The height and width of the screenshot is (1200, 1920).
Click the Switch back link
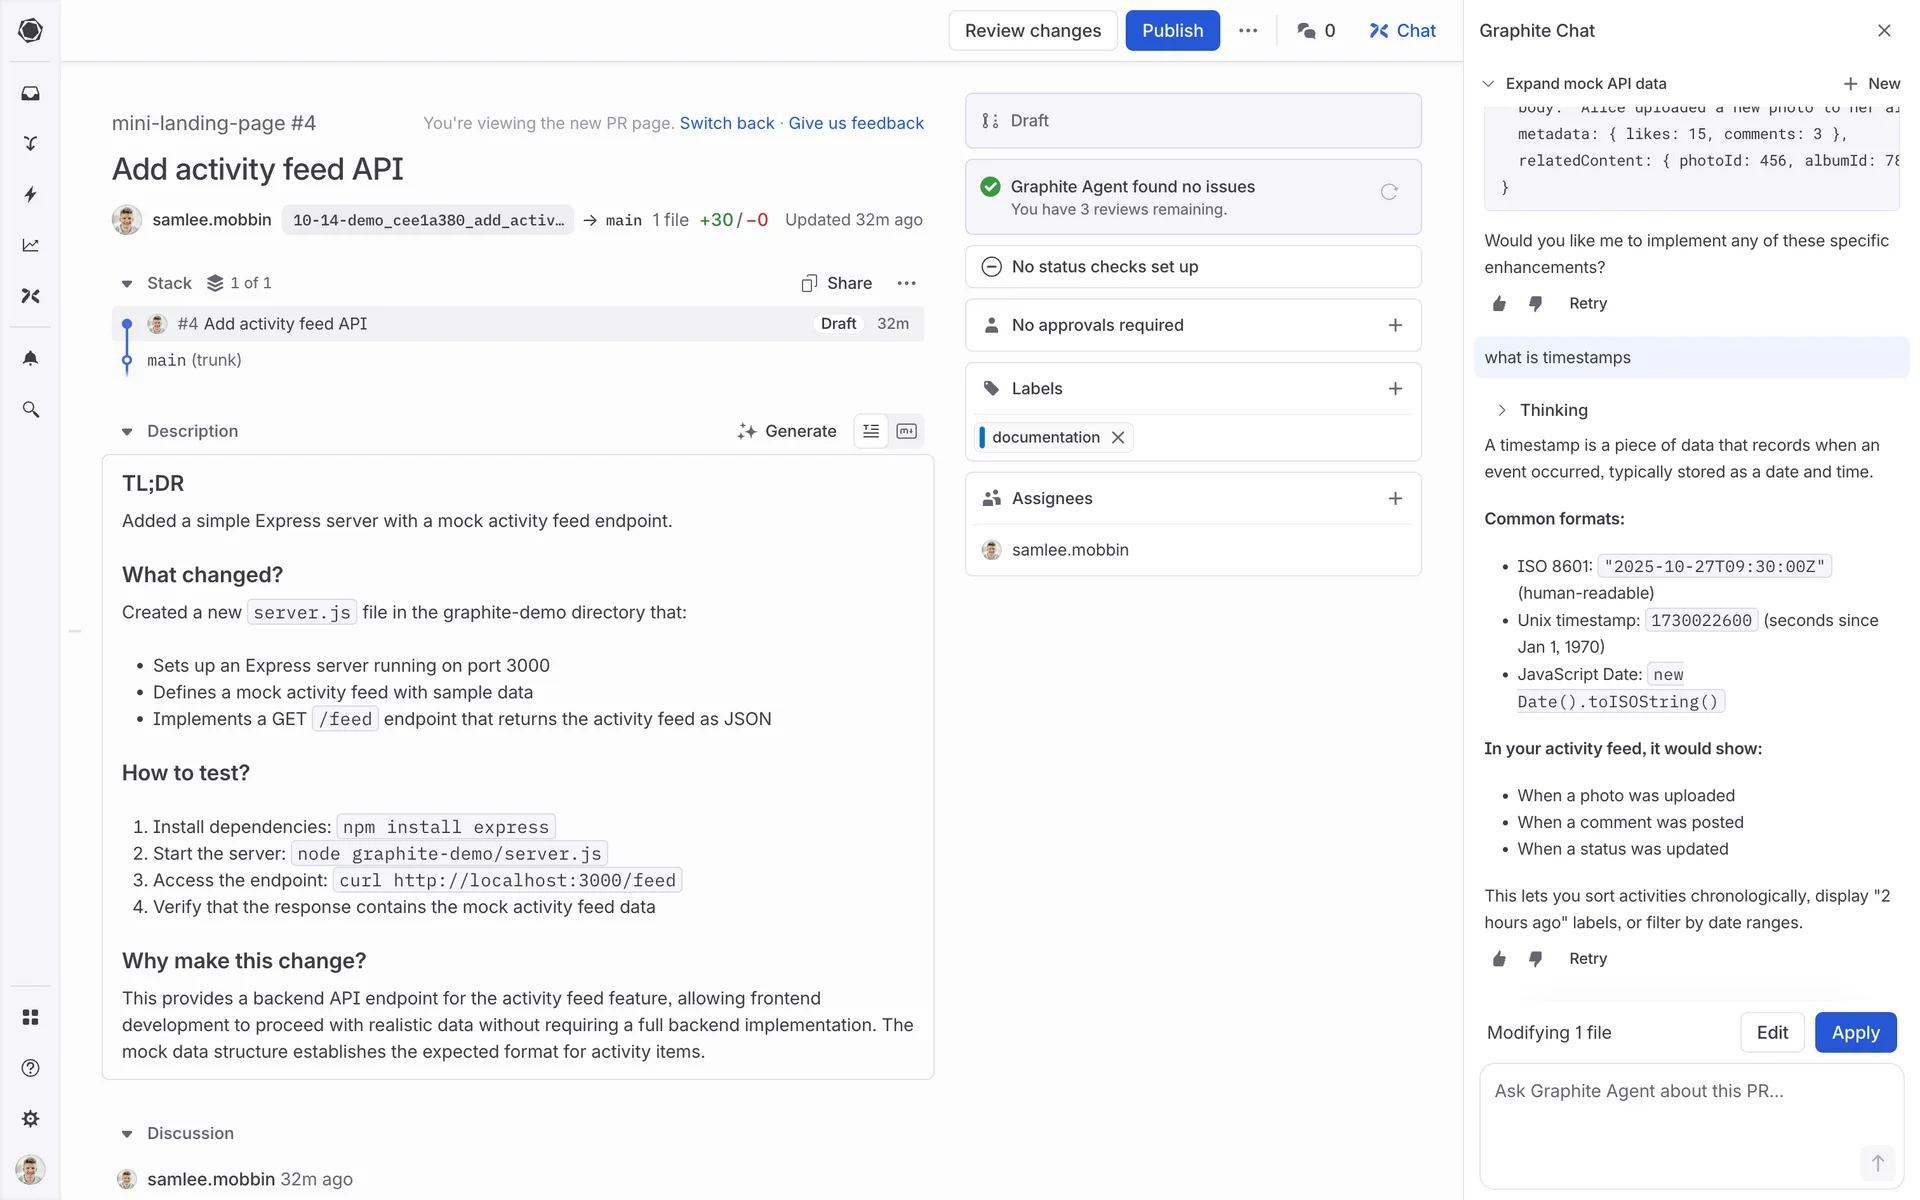[727, 123]
